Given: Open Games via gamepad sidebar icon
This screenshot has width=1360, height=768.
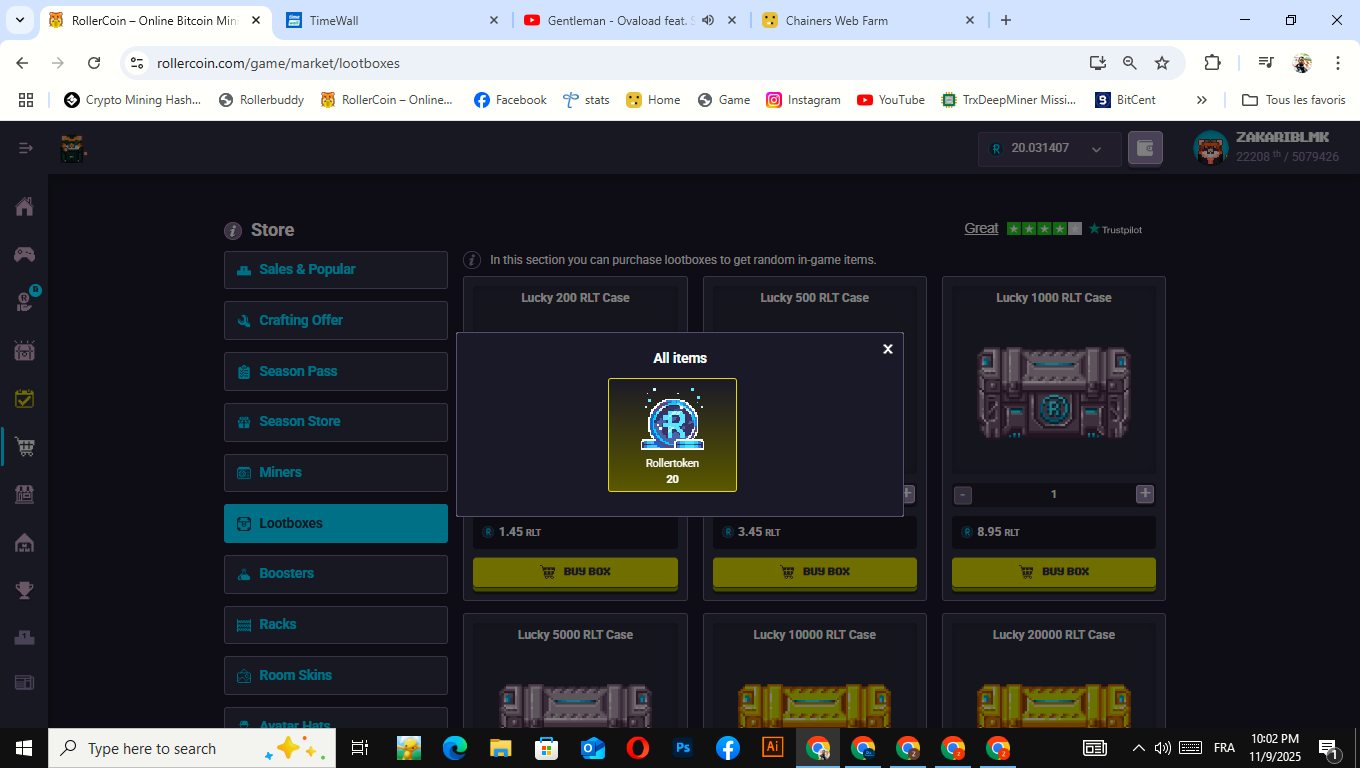Looking at the screenshot, I should [x=24, y=254].
